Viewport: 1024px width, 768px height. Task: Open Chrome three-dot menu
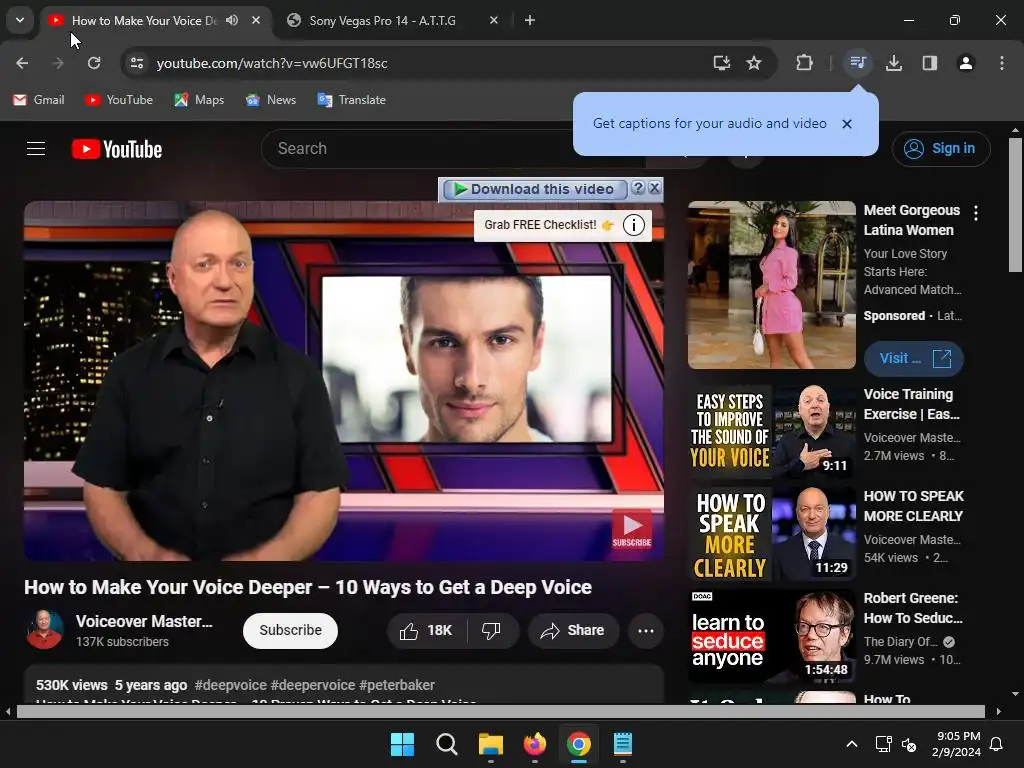pyautogui.click(x=1002, y=63)
